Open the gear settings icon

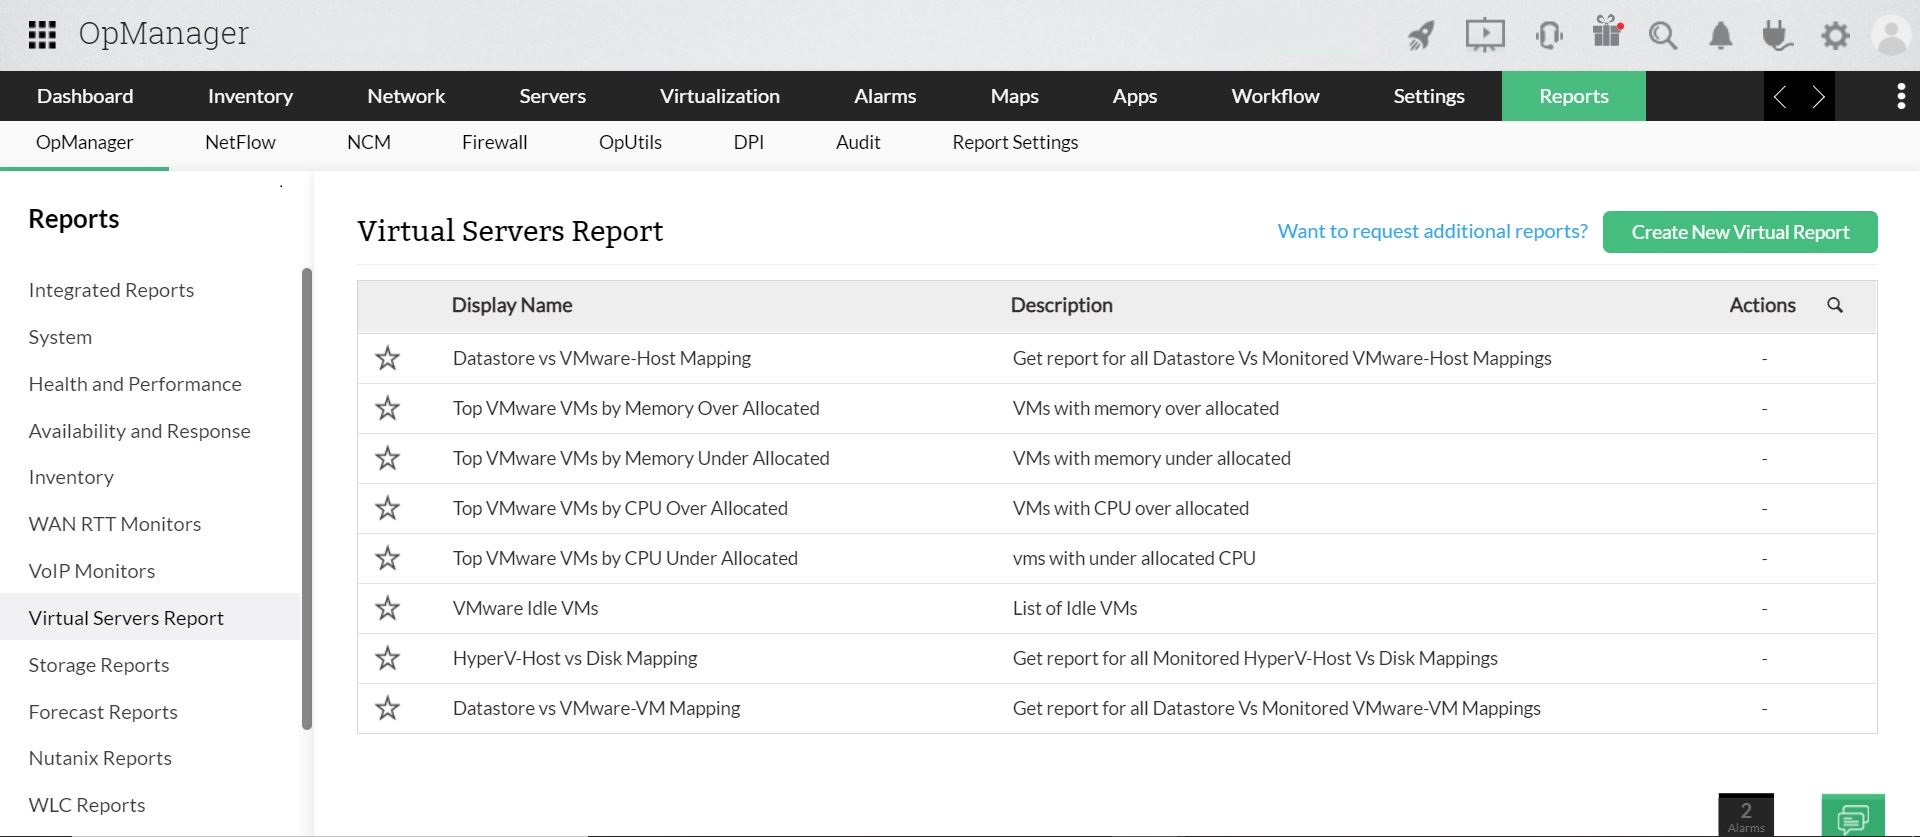(x=1835, y=36)
